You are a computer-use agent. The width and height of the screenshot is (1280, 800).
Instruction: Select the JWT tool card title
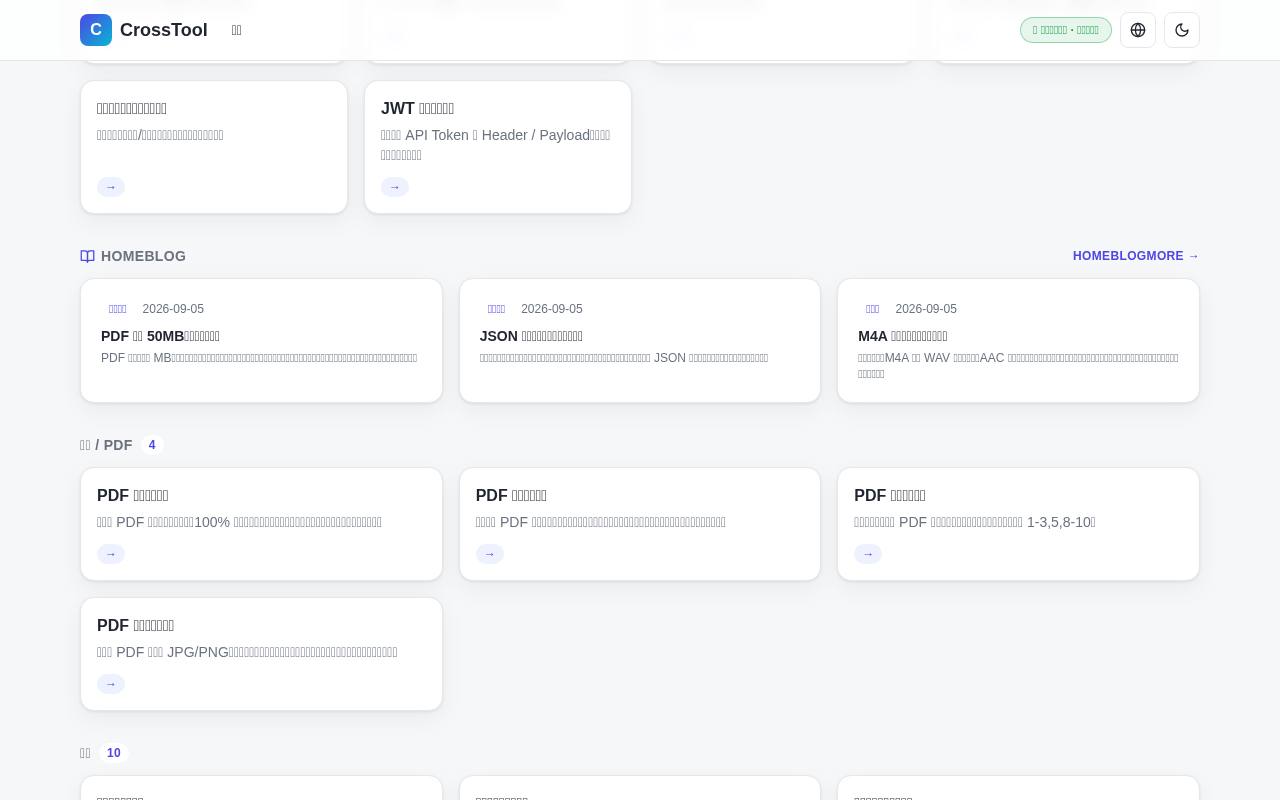coord(417,108)
